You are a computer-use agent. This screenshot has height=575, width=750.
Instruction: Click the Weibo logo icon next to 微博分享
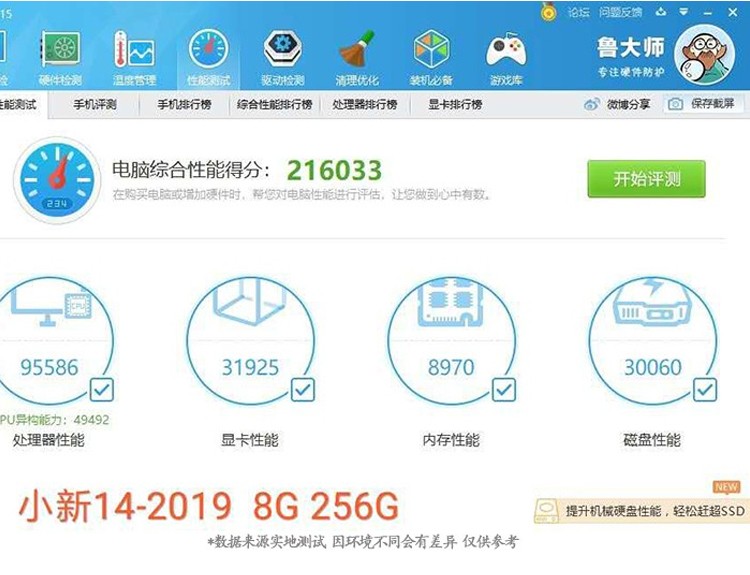point(592,104)
